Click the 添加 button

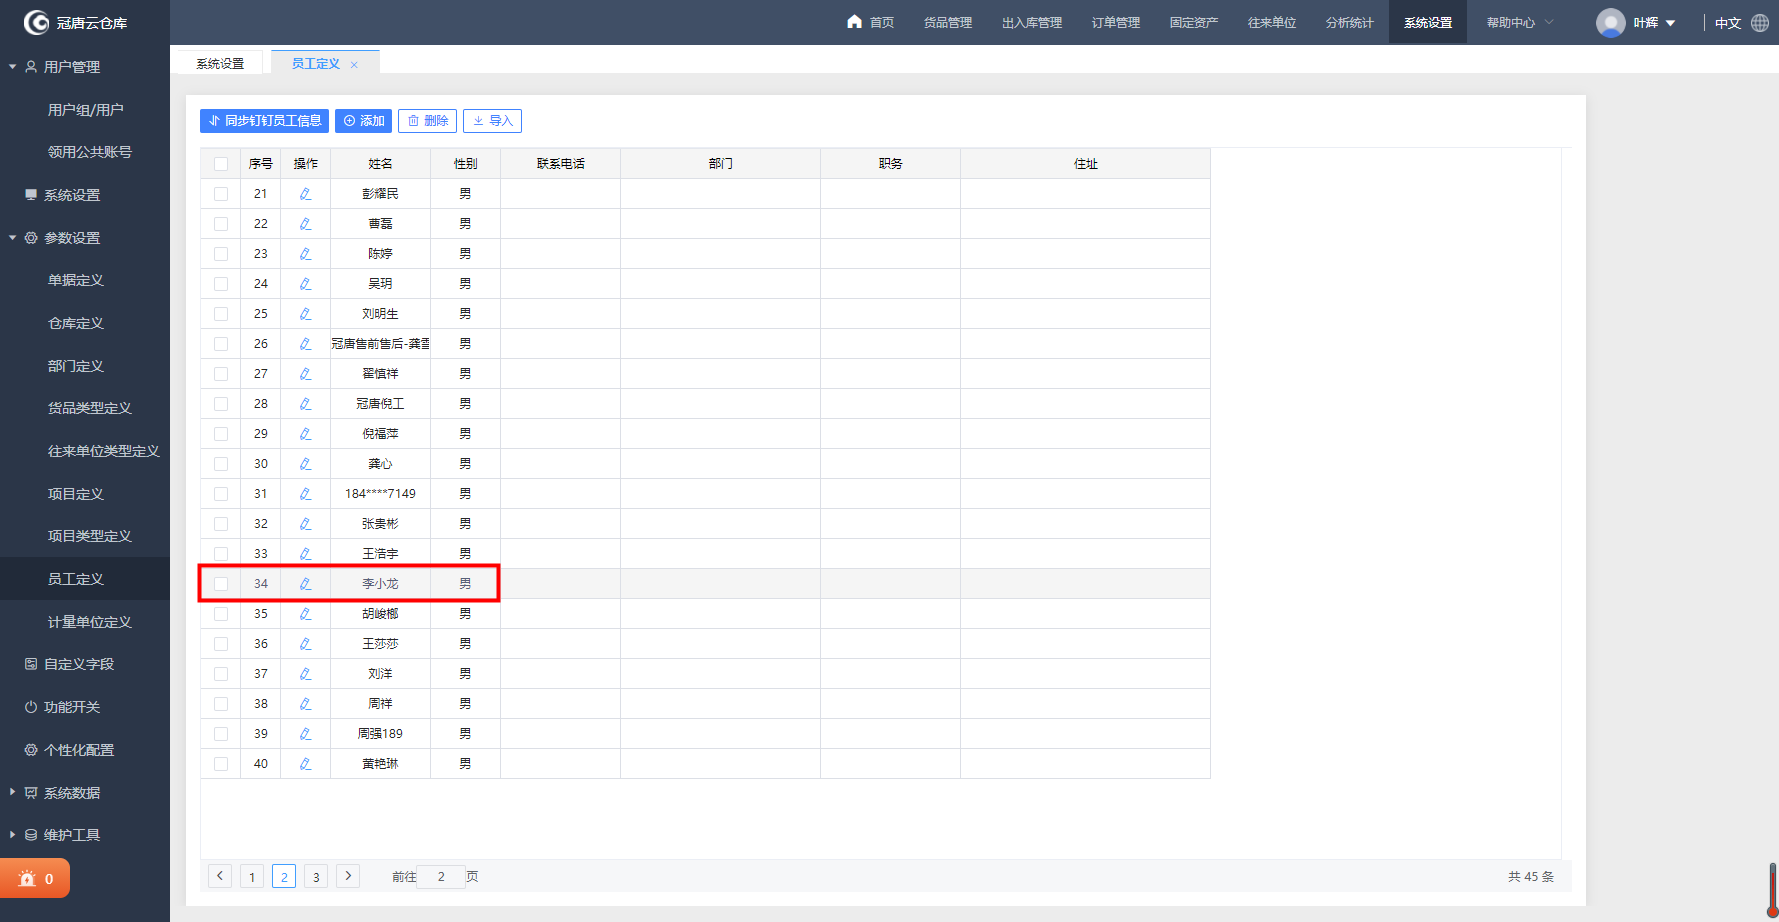coord(363,121)
